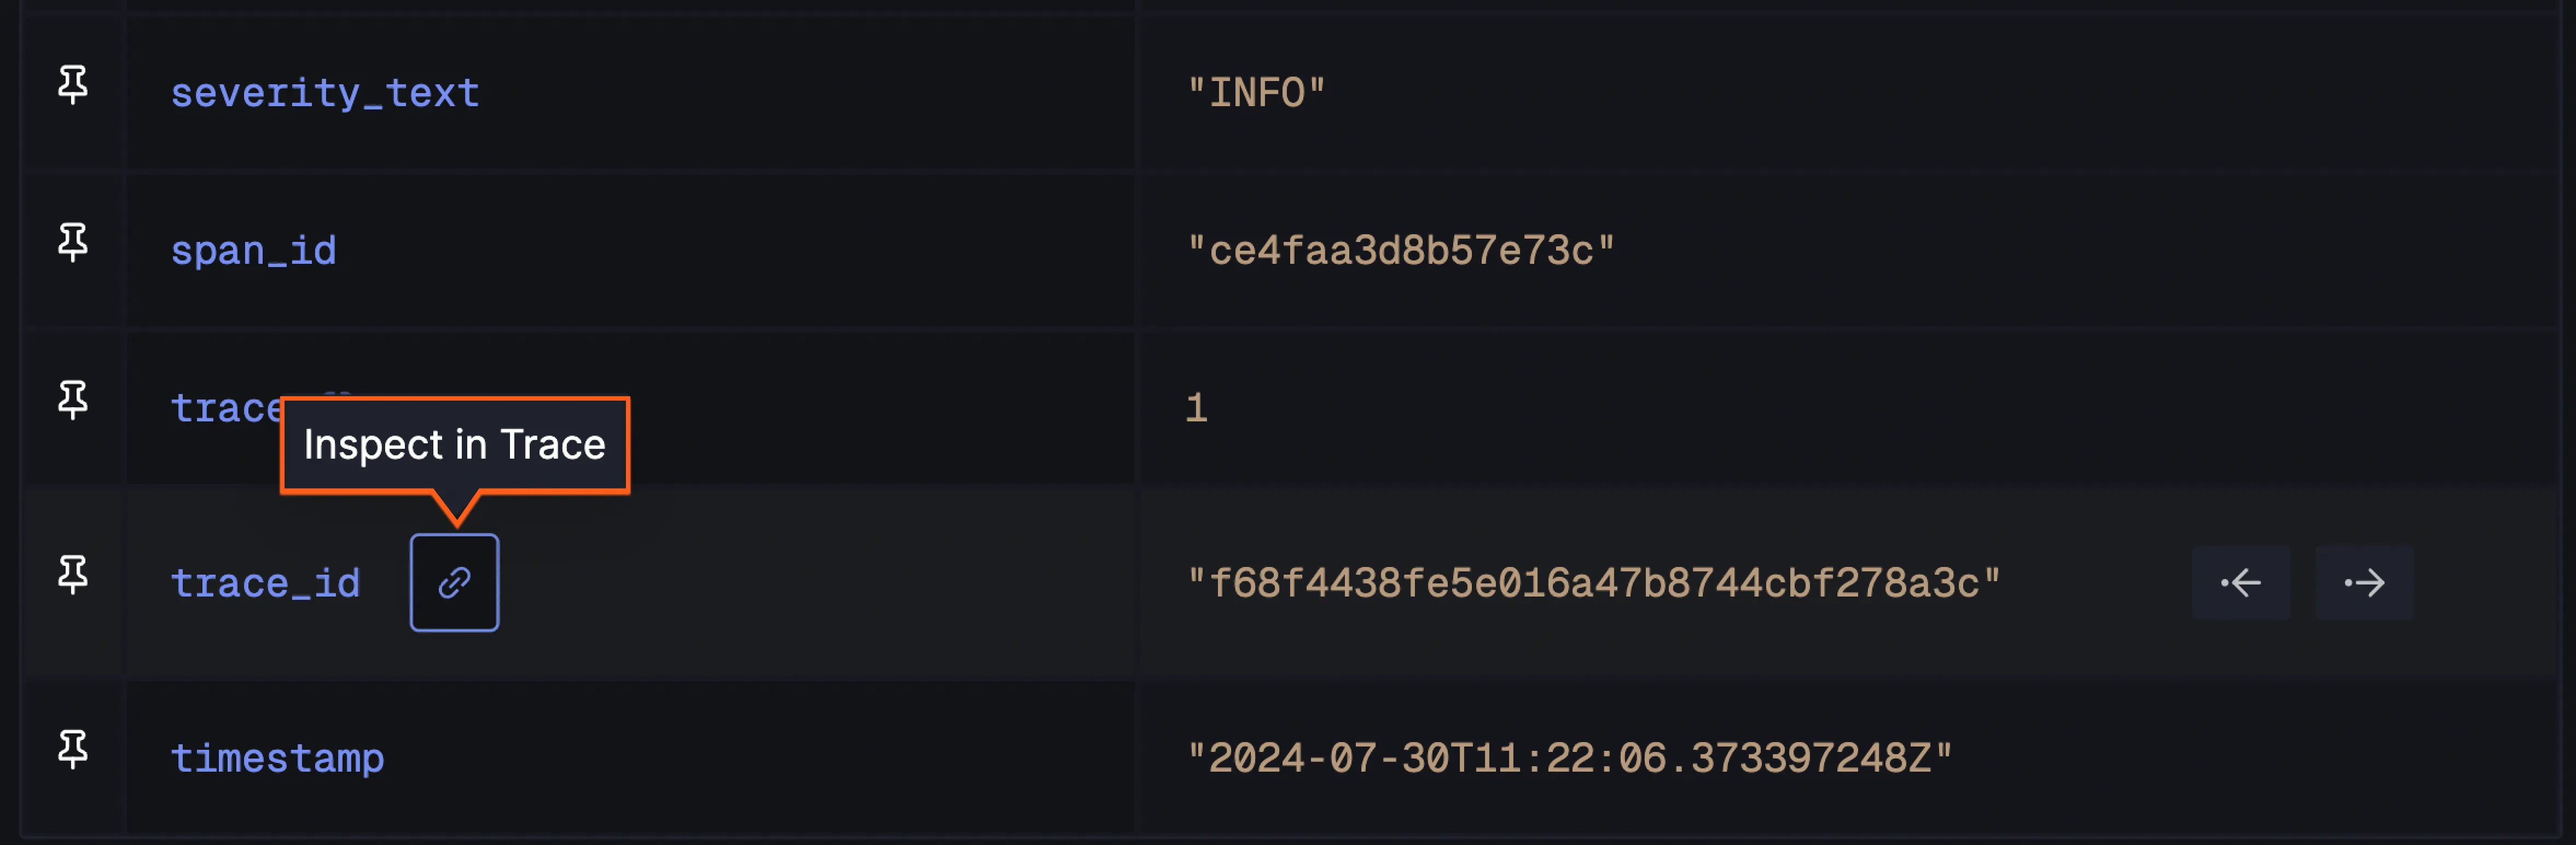The width and height of the screenshot is (2576, 845).
Task: Pin the severity_text attribute
Action: pyautogui.click(x=73, y=85)
